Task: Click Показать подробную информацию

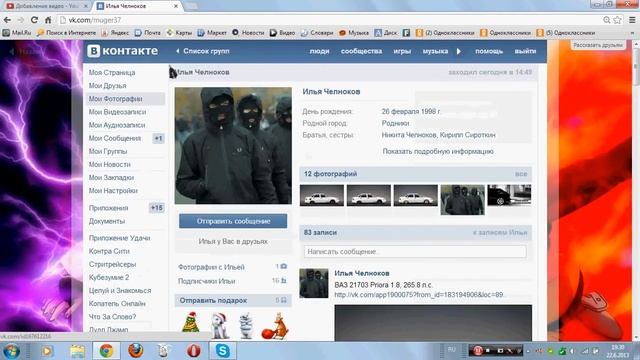Action: pos(438,151)
